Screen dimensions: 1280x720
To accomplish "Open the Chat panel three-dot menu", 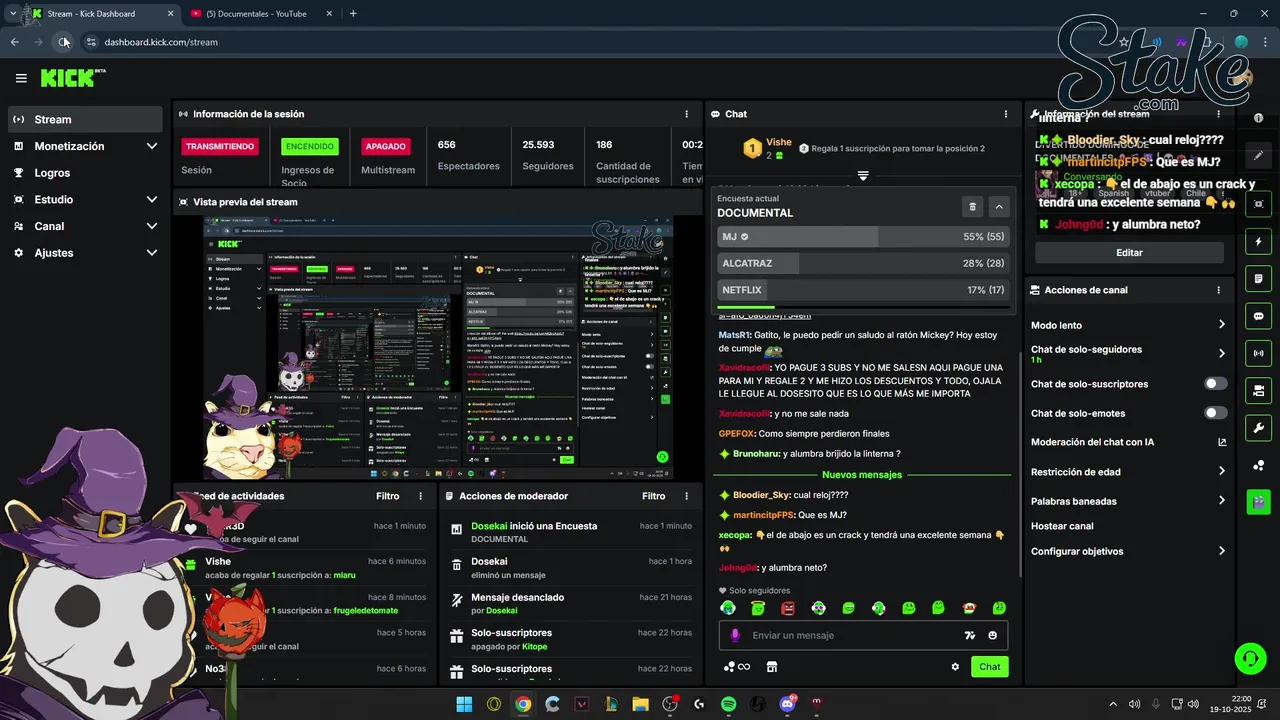I will (x=1006, y=114).
